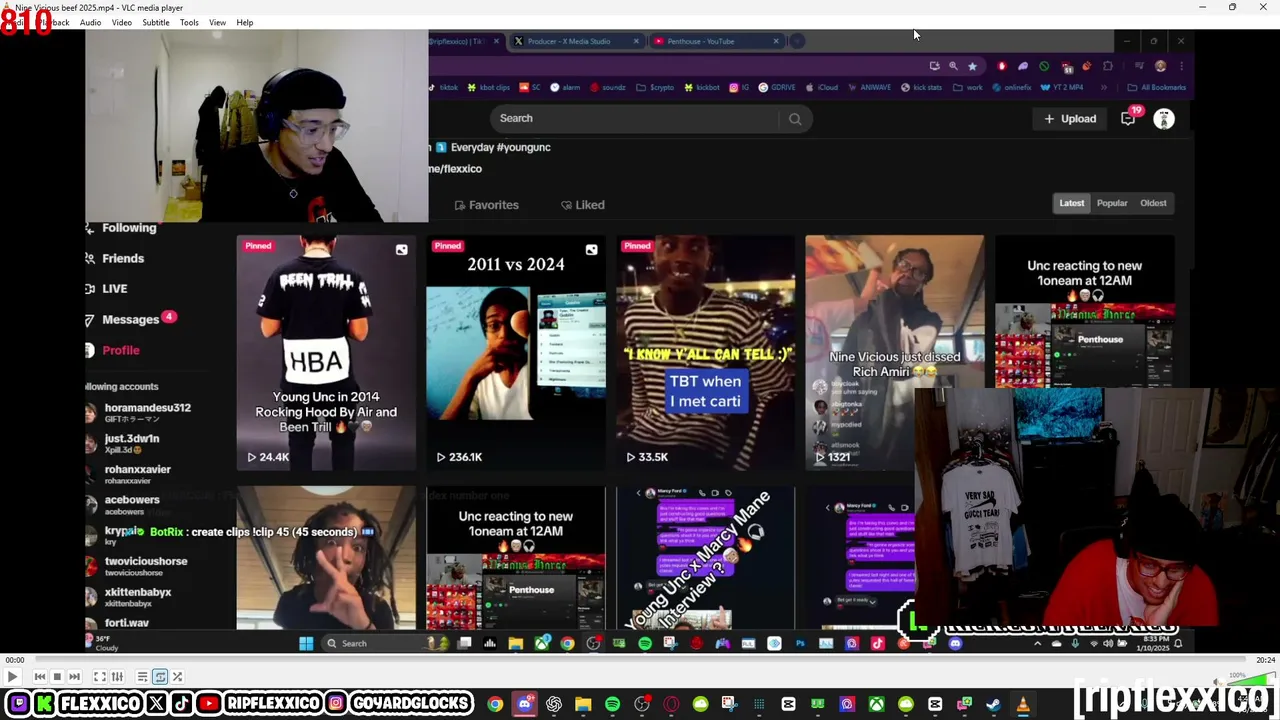Open the Video menu

[x=122, y=22]
